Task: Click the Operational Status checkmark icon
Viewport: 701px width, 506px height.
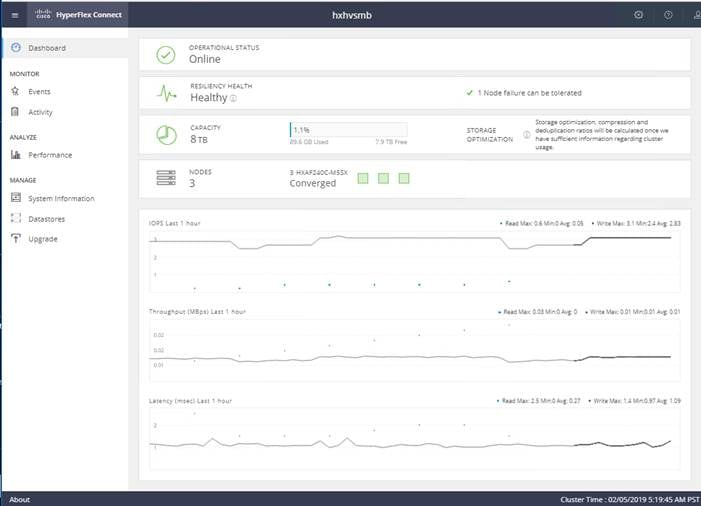Action: [x=166, y=55]
